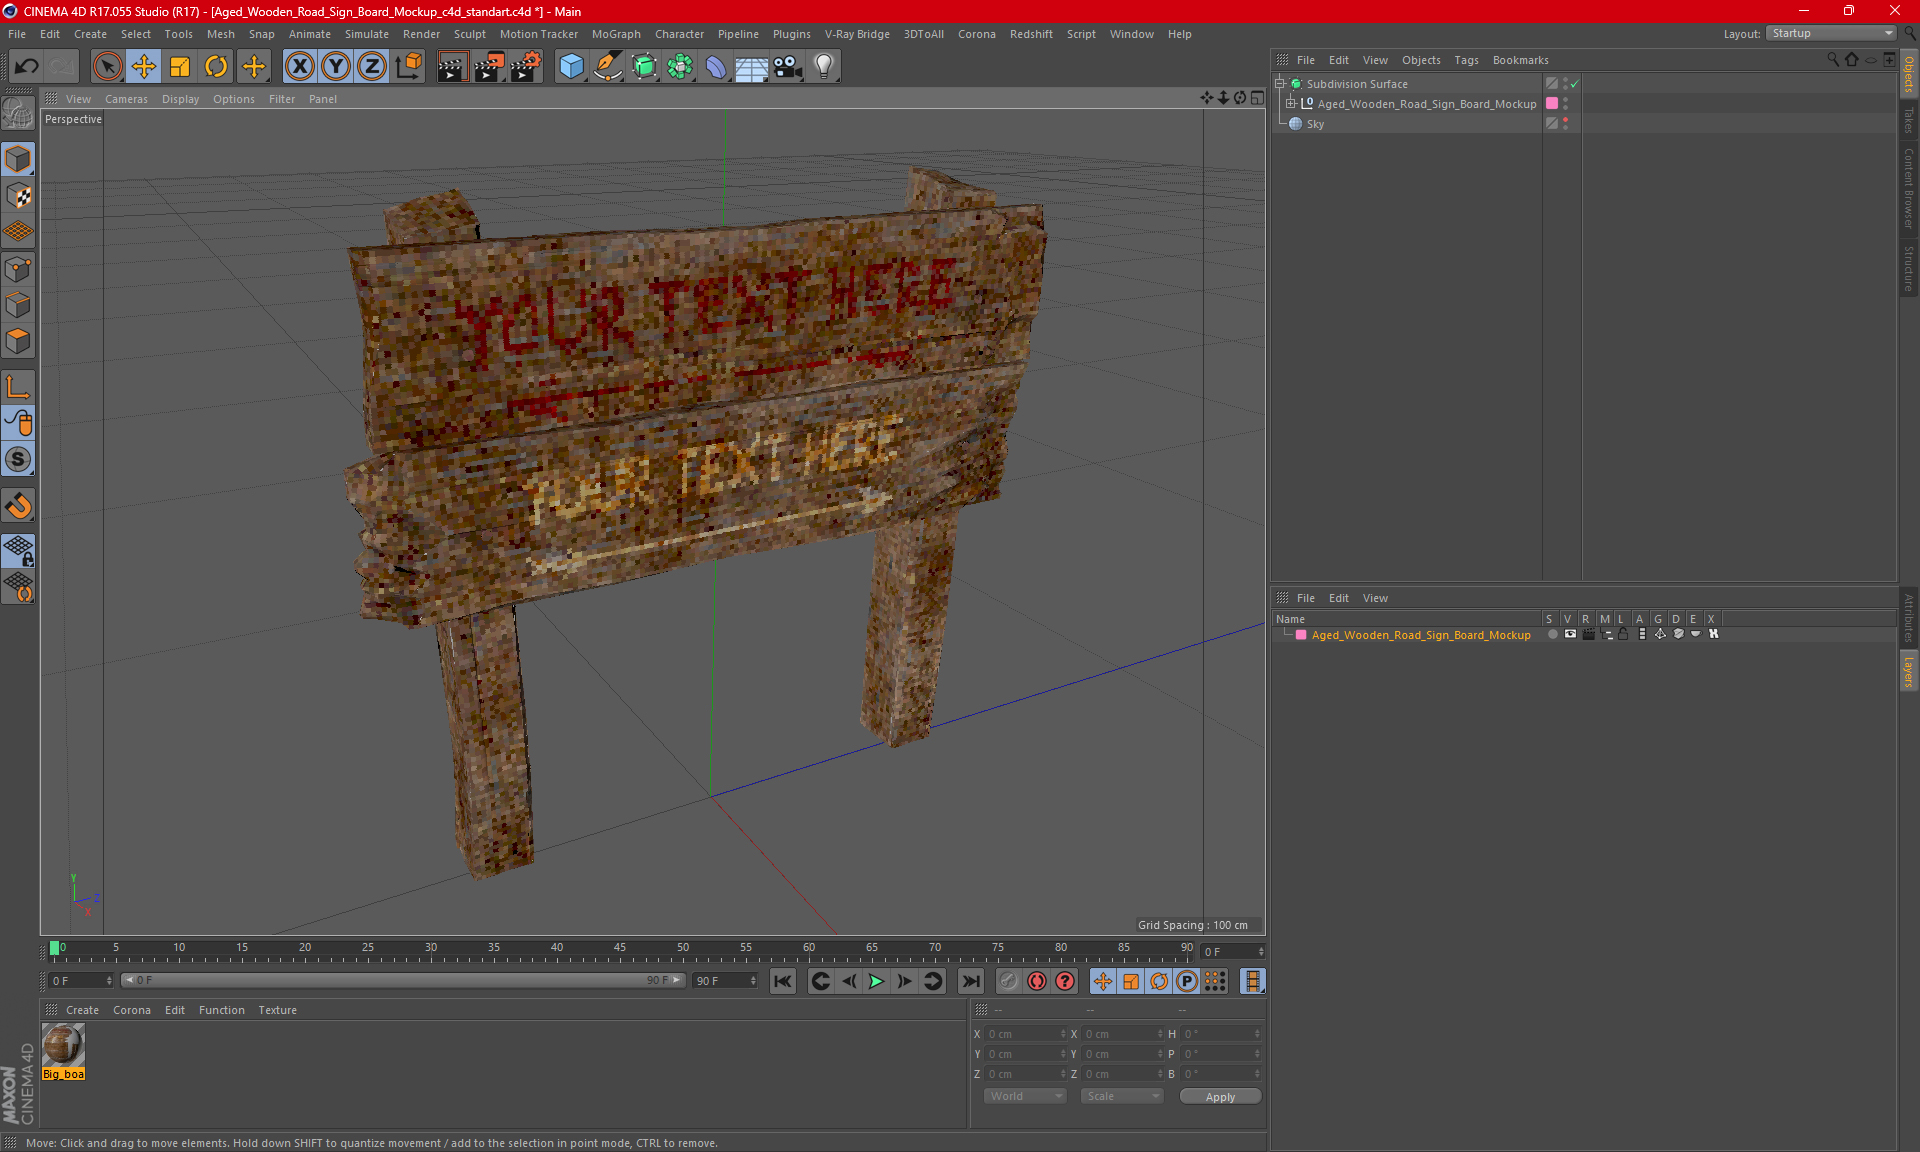Select the Live Selection tool

pos(107,66)
